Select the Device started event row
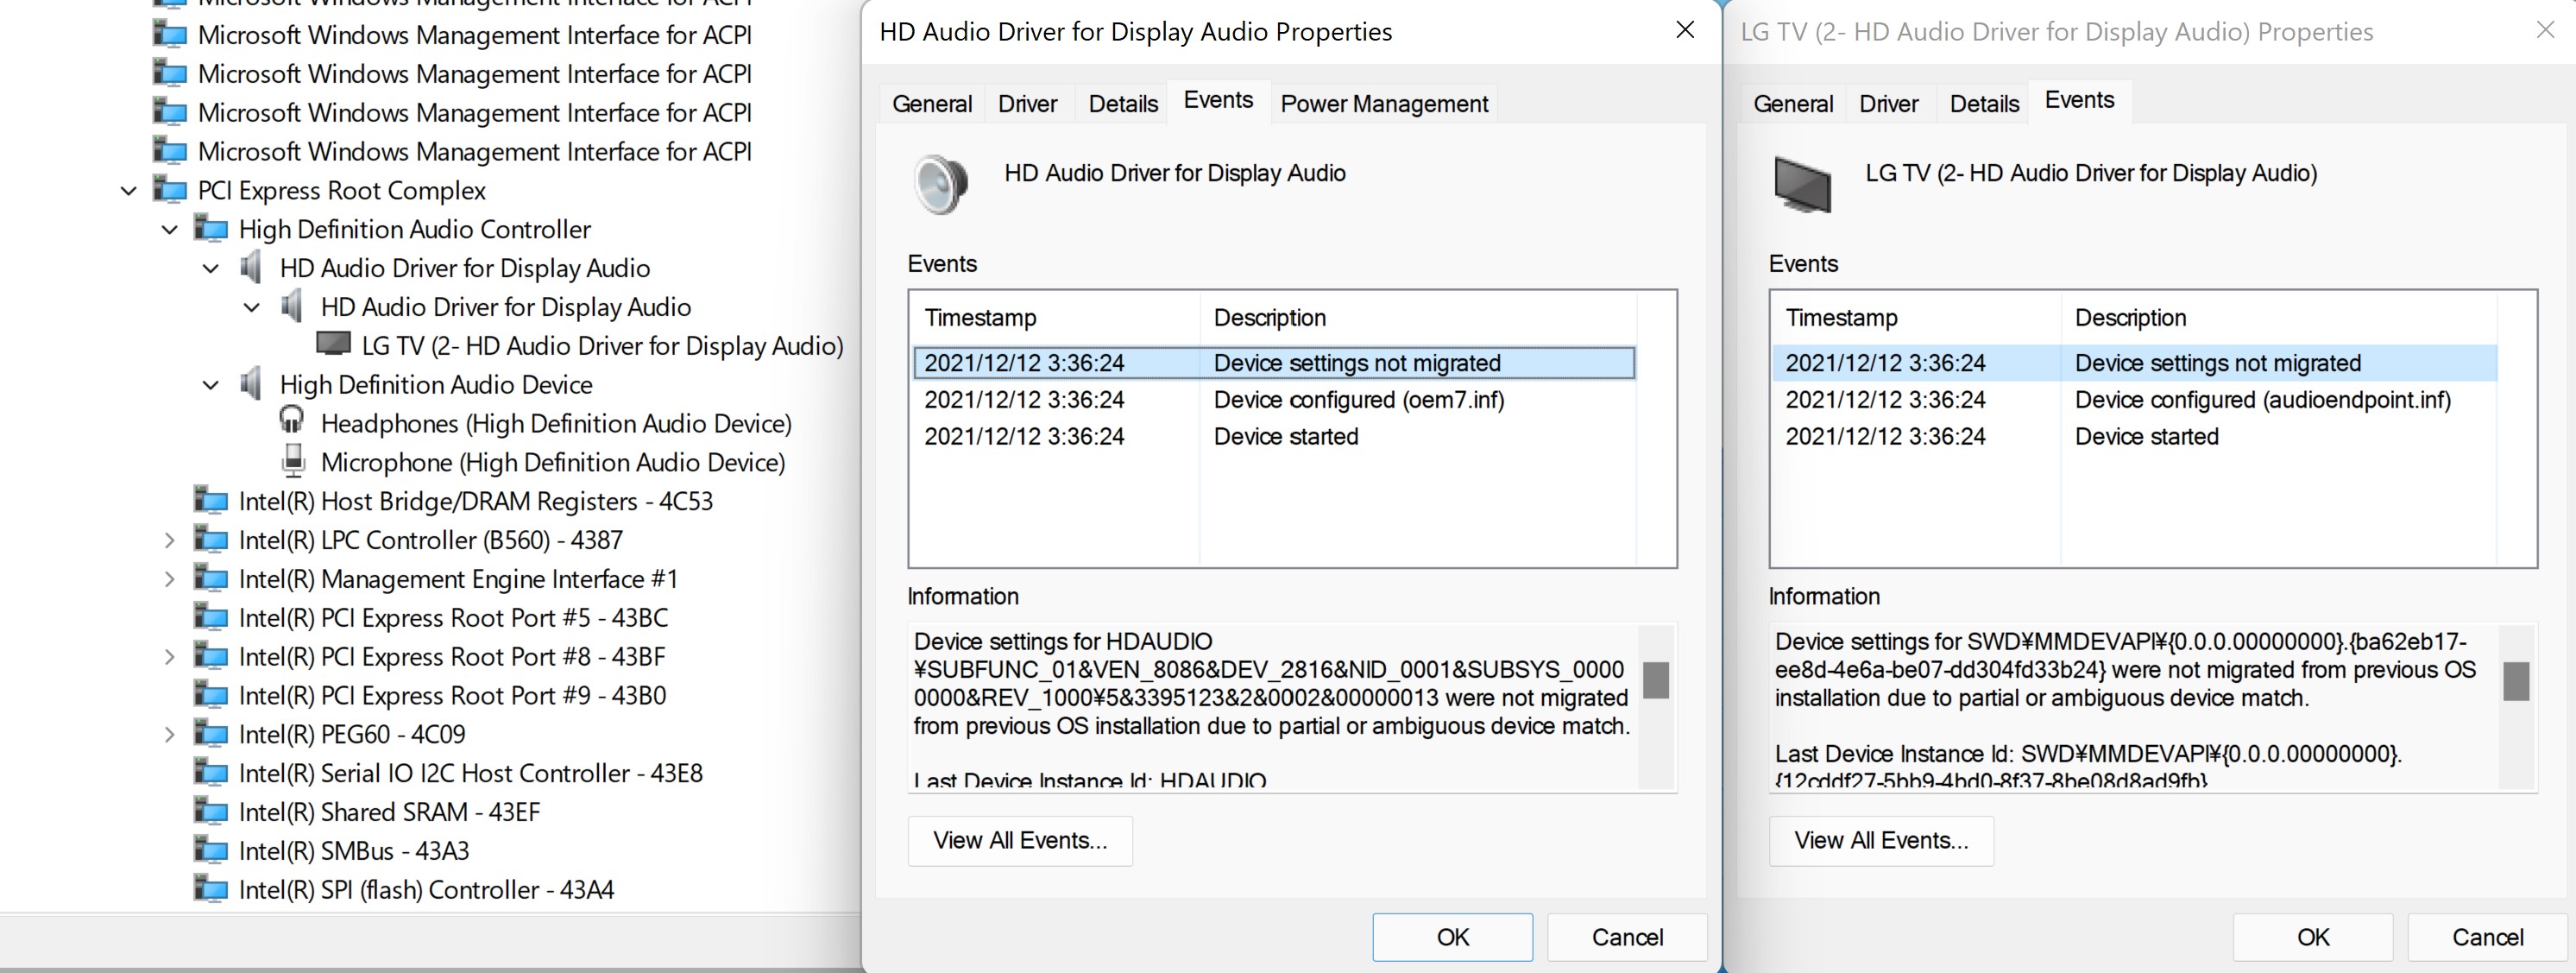 [x=1285, y=436]
